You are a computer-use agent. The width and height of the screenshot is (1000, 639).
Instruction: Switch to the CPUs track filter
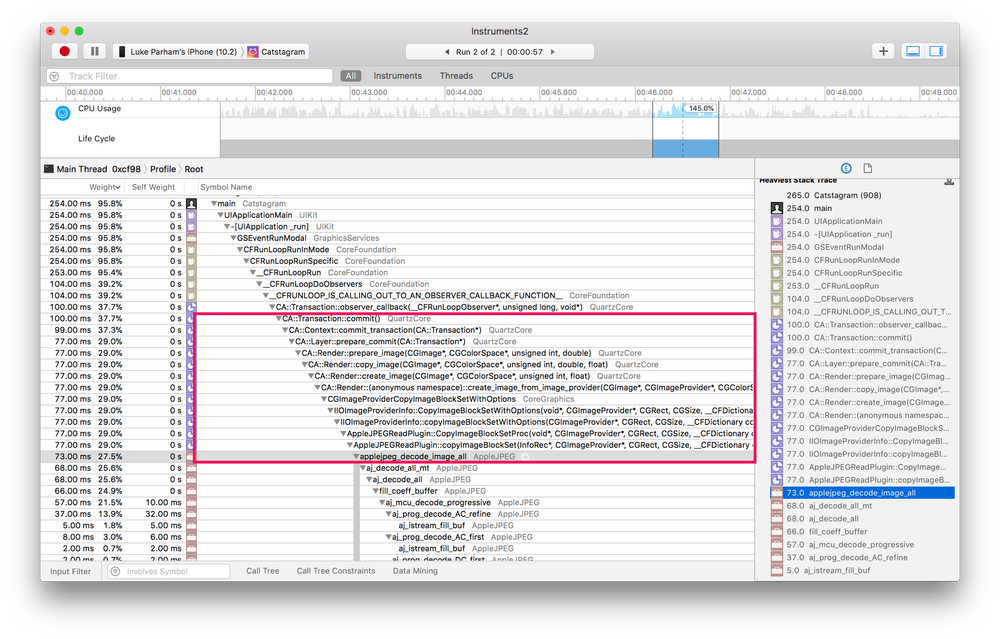[502, 76]
